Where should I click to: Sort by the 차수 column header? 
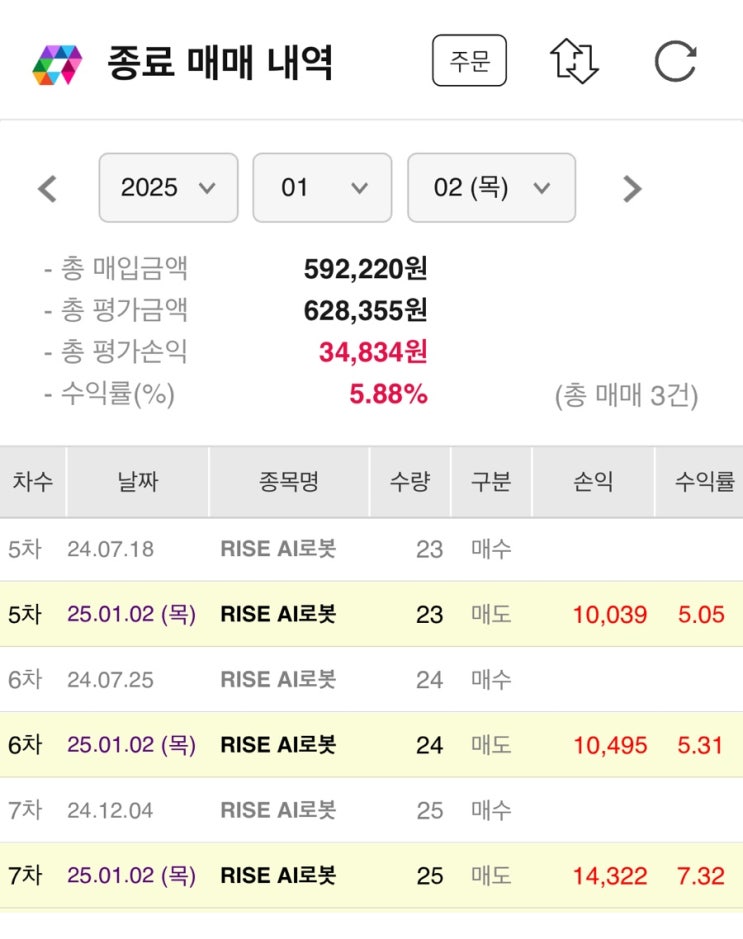(33, 482)
